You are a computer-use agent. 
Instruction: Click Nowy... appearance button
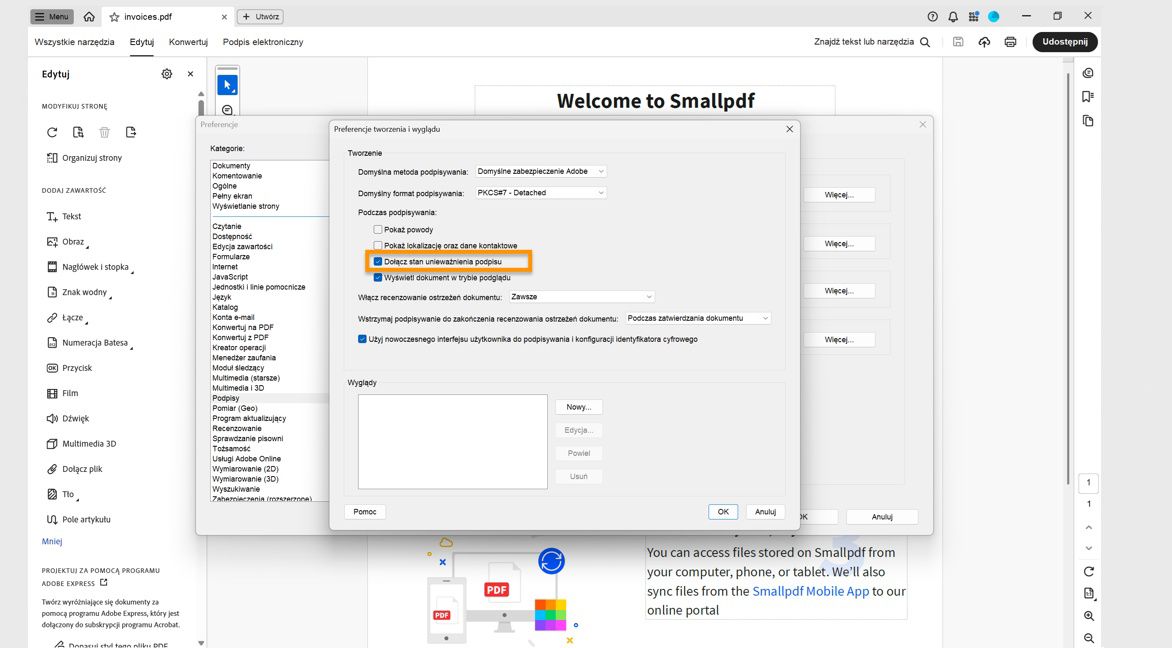pos(579,407)
